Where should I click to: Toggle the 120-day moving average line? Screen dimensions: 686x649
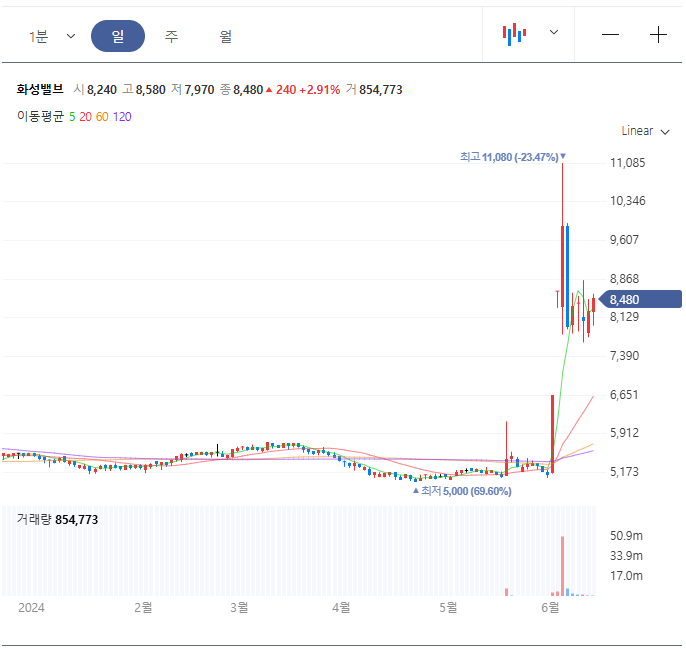pyautogui.click(x=122, y=117)
